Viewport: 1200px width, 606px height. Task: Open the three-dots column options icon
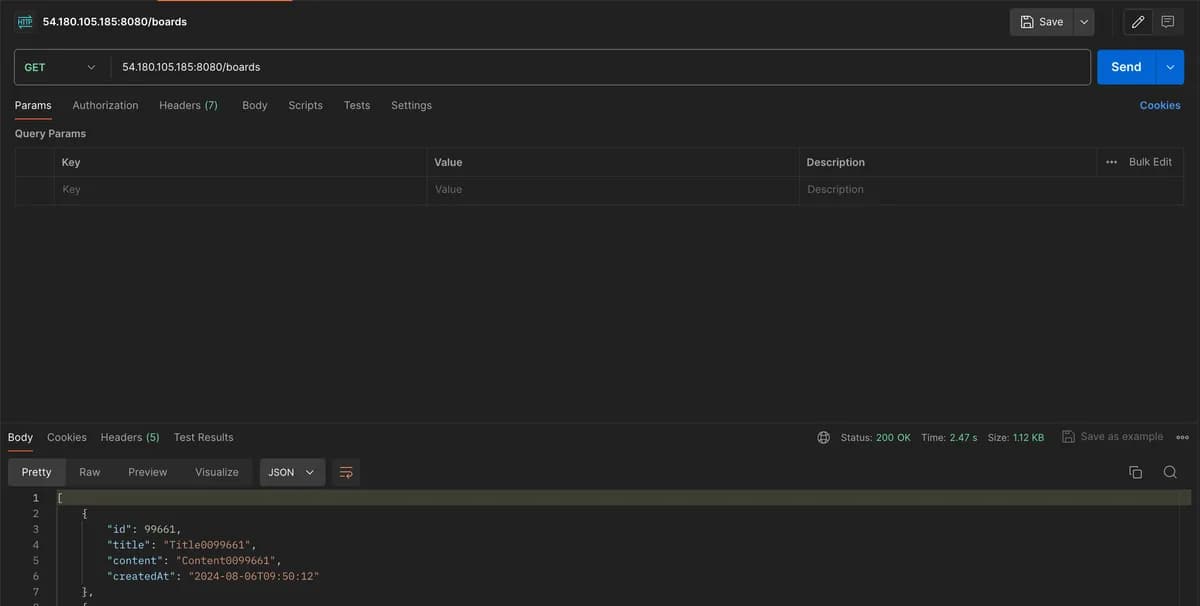(1111, 162)
